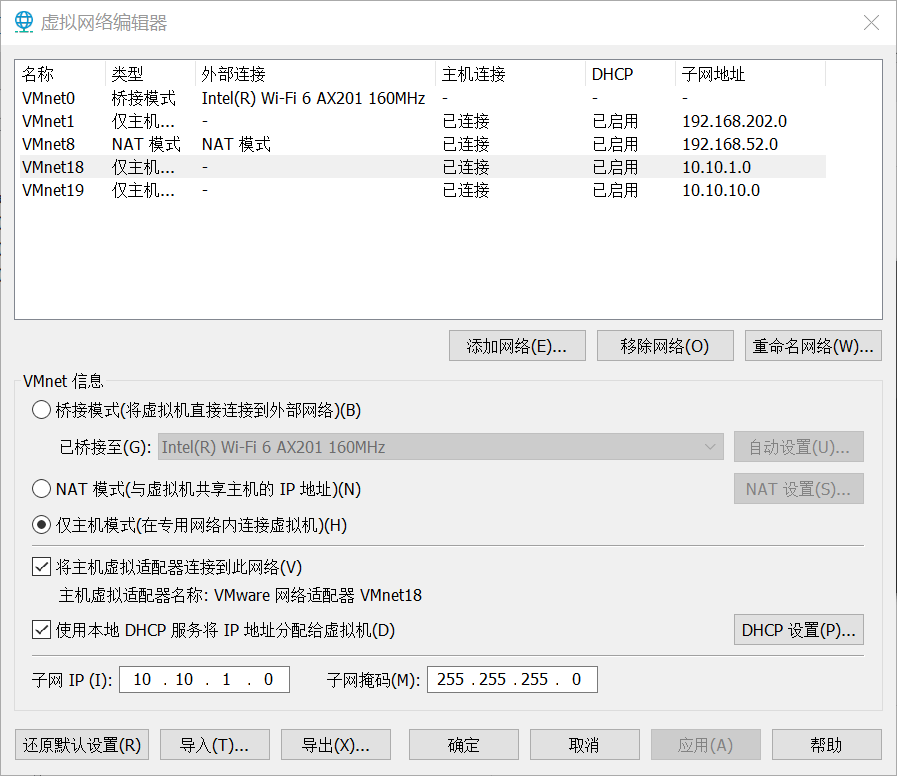This screenshot has width=897, height=776.
Task: Click subnet address 192.168.202.0
Action: [735, 121]
